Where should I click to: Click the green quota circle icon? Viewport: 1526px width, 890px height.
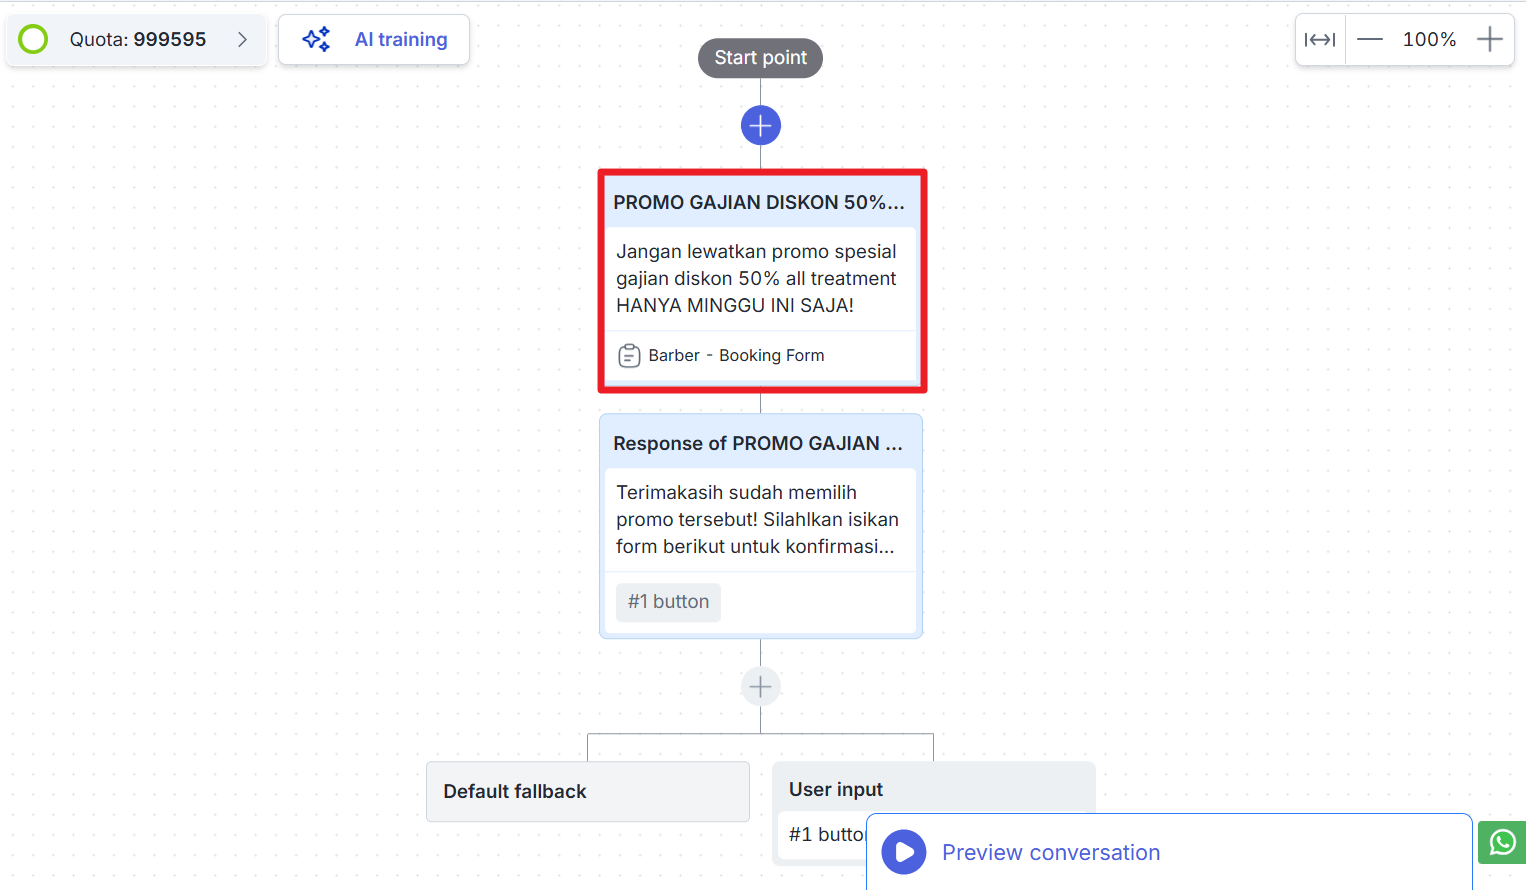33,40
